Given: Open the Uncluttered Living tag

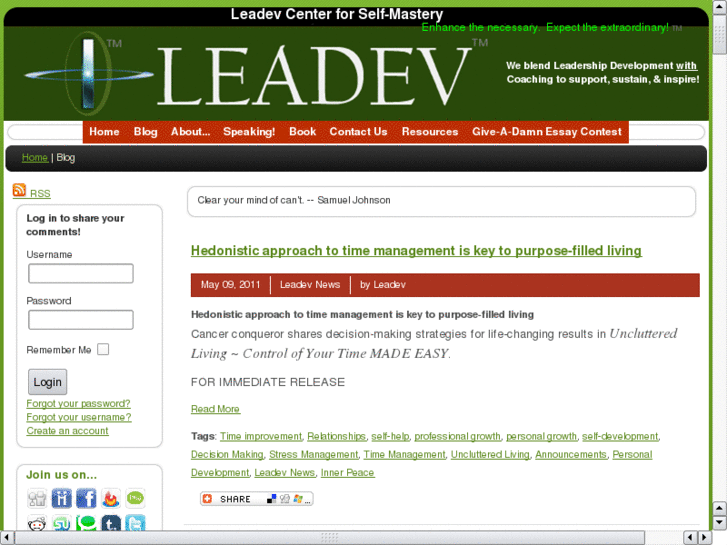Looking at the screenshot, I should click(490, 454).
